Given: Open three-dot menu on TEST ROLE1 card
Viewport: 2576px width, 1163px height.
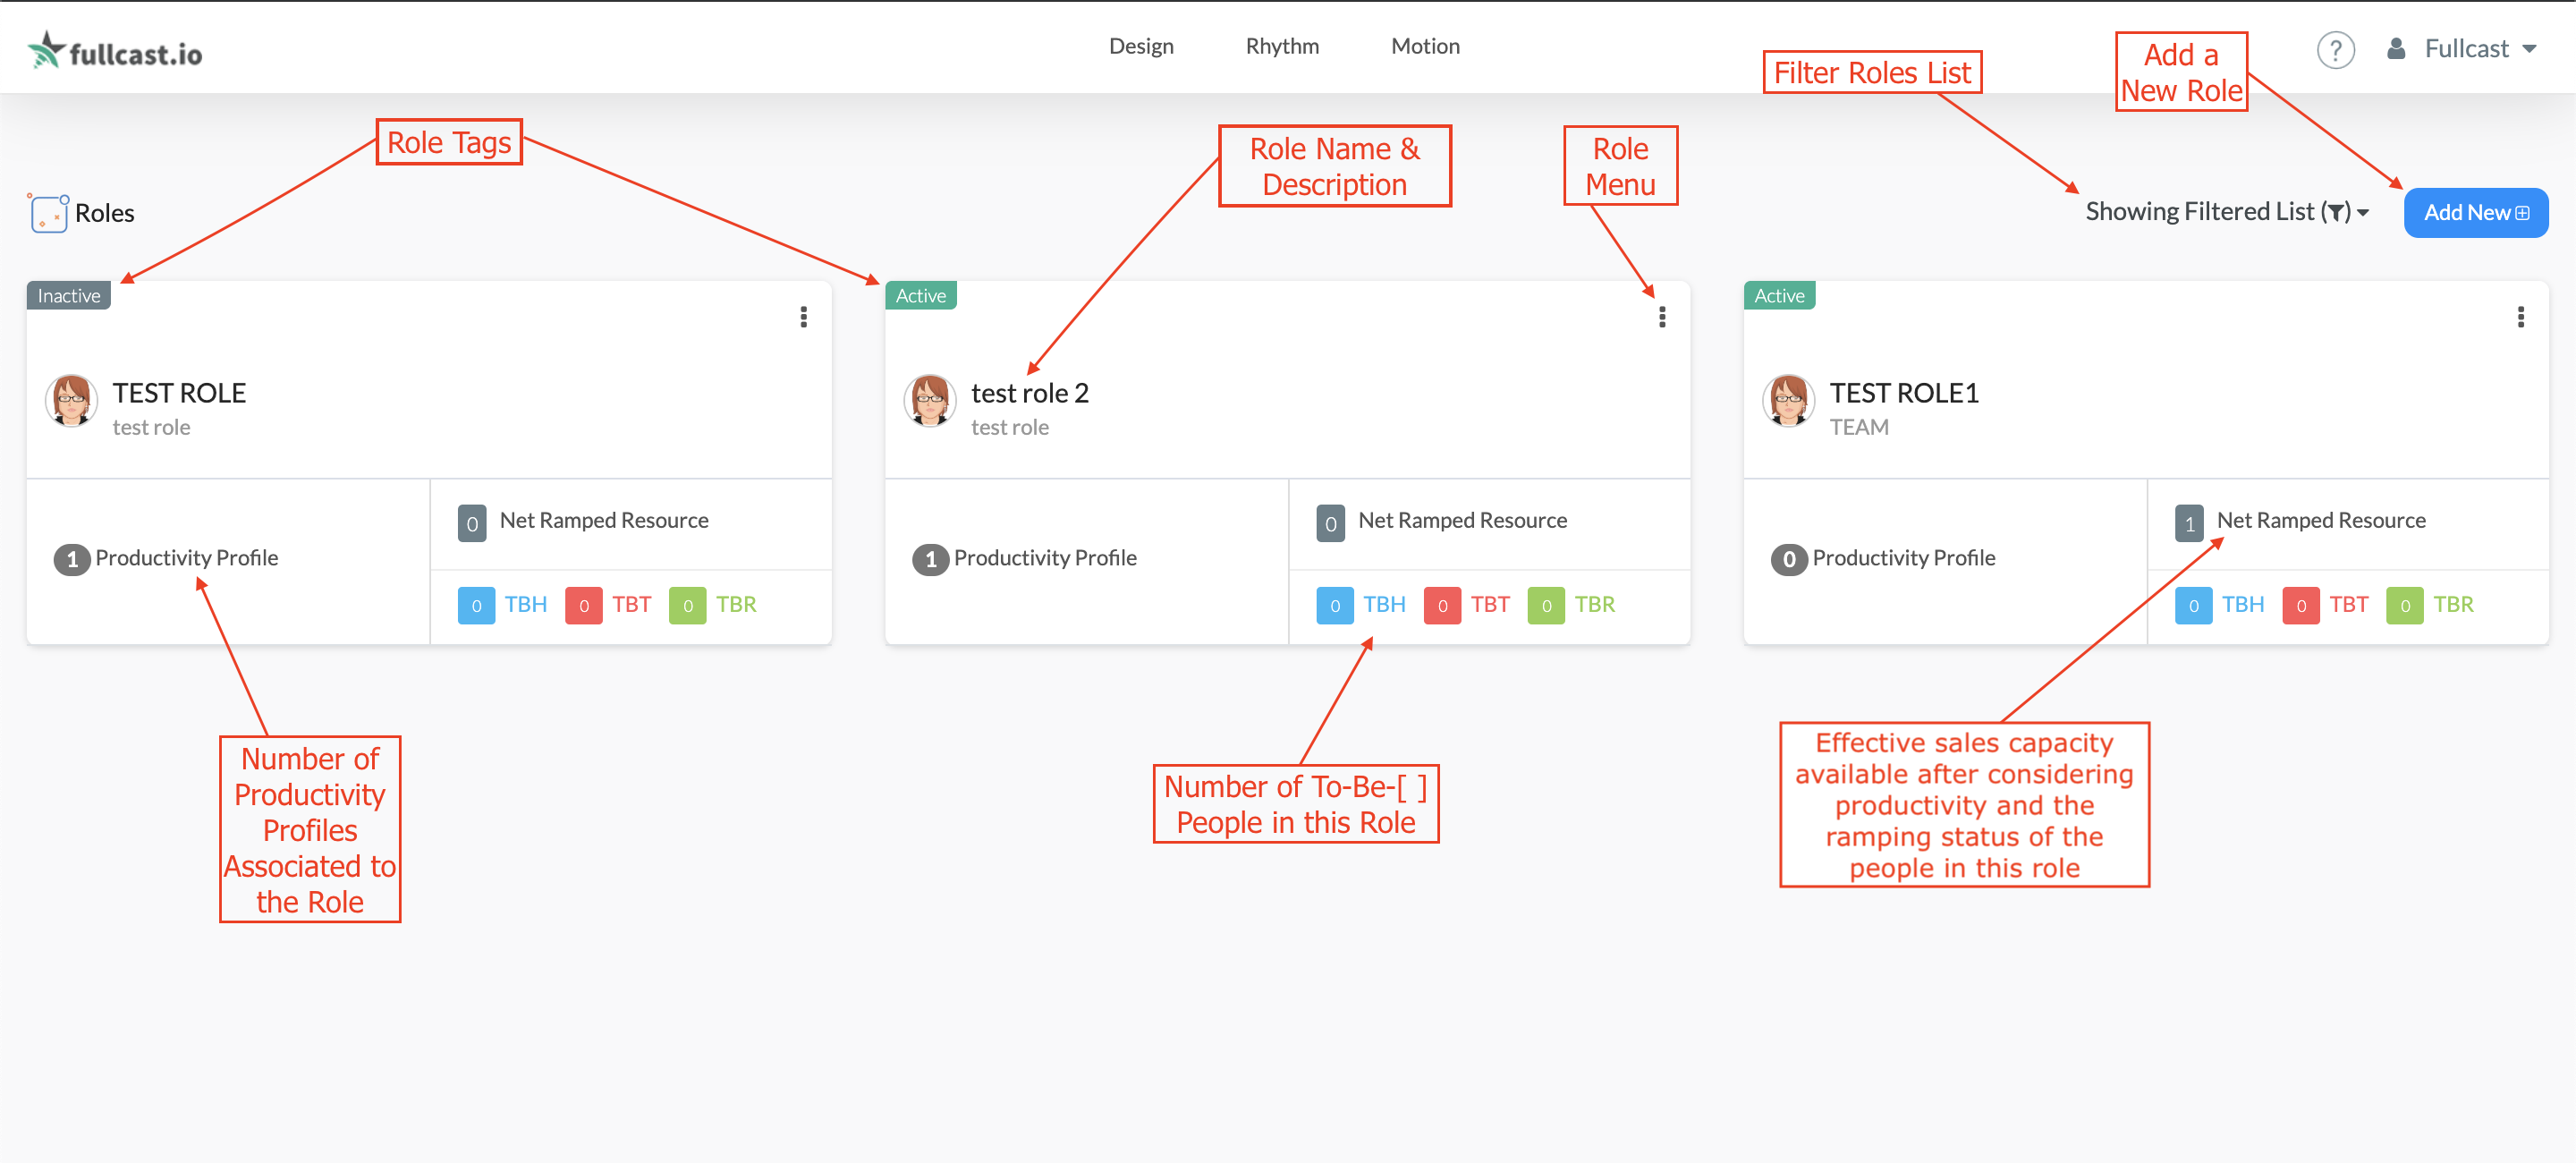Looking at the screenshot, I should 2520,317.
